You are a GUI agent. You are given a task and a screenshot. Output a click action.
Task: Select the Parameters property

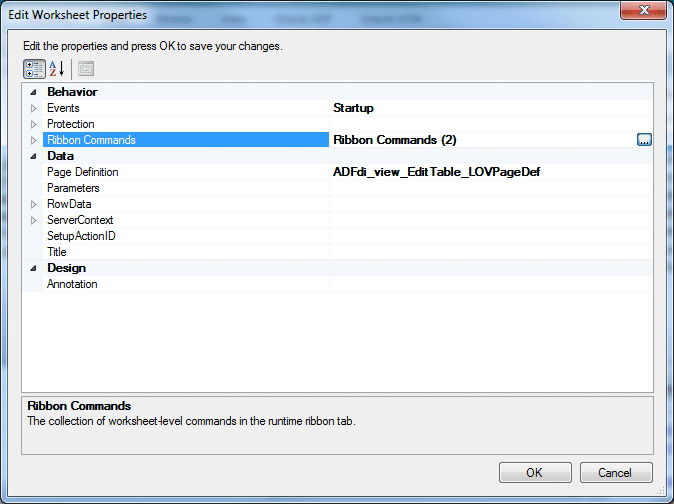186,188
